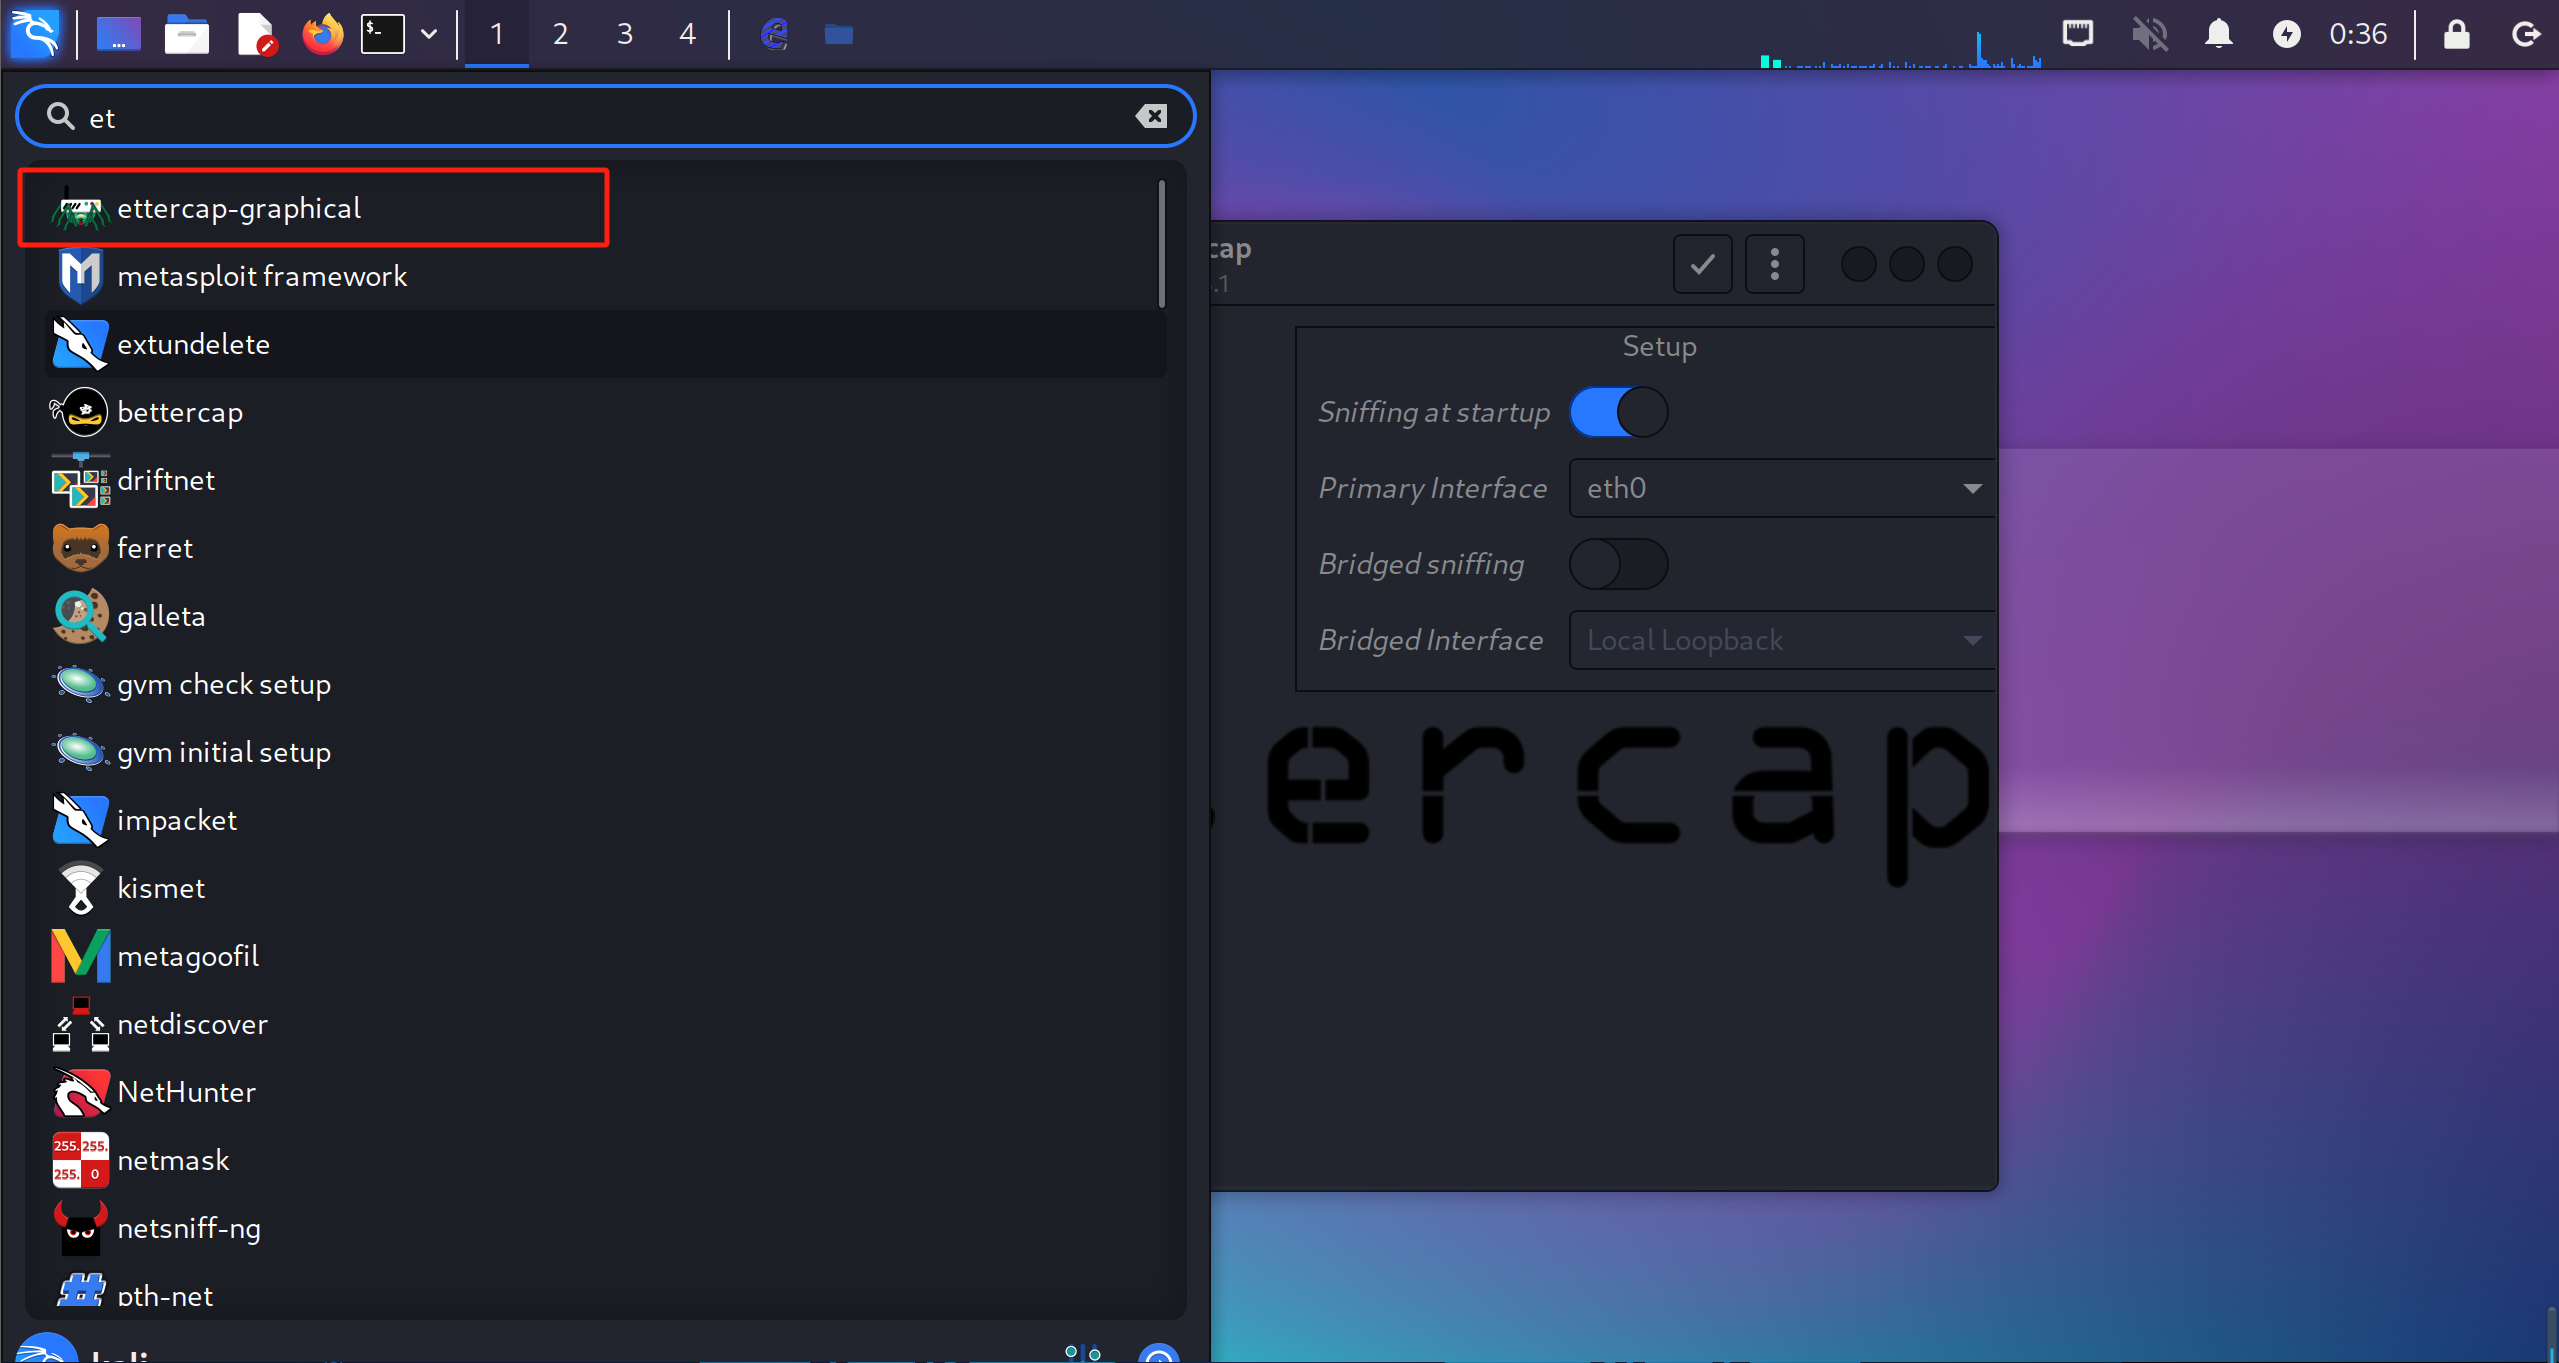The width and height of the screenshot is (2559, 1363).
Task: Launch kismet wireless tool
Action: click(x=161, y=888)
